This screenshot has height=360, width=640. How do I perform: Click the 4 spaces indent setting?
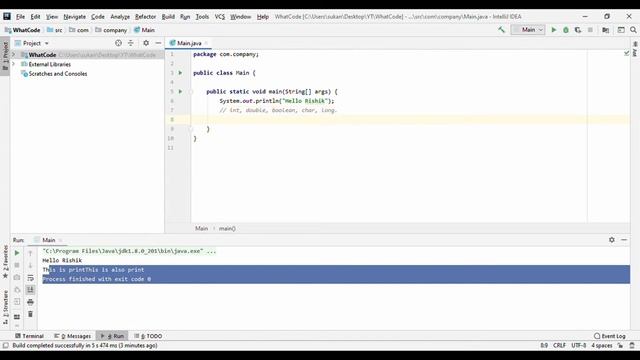click(x=602, y=346)
